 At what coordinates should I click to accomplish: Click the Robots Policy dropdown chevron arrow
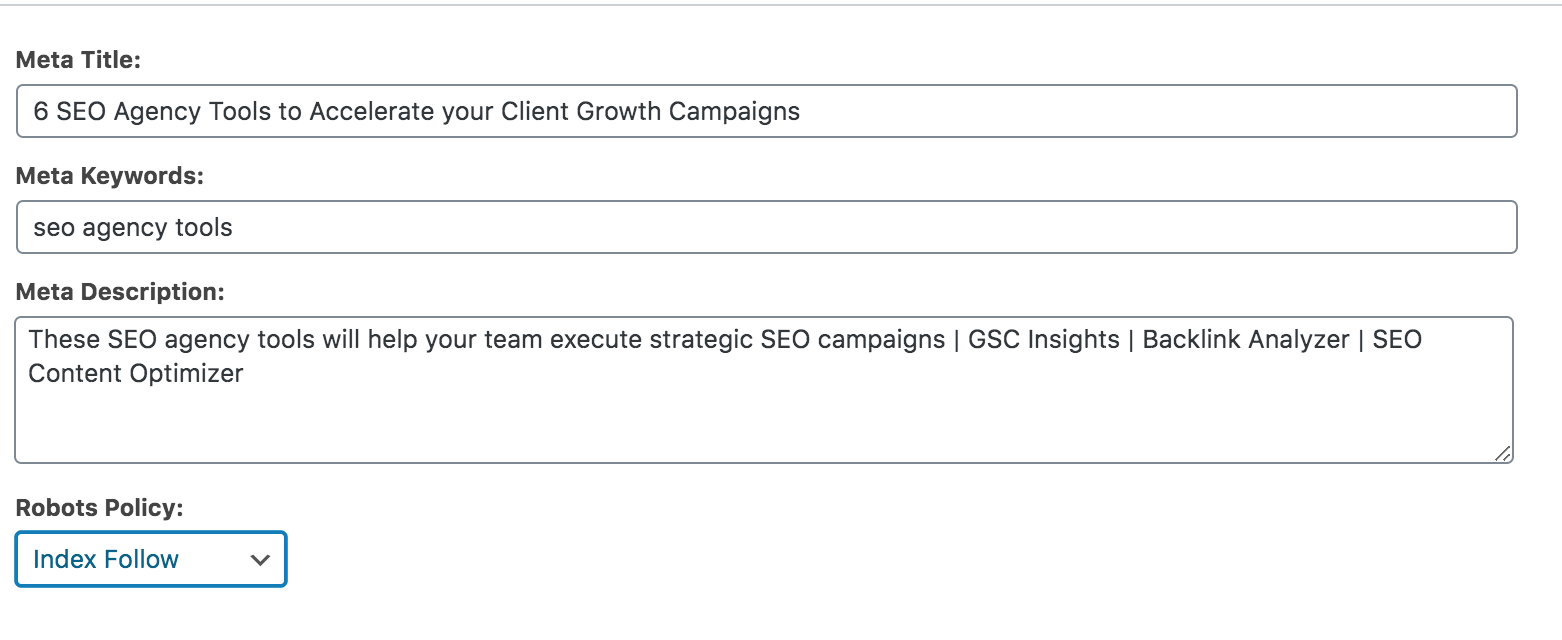pos(261,559)
